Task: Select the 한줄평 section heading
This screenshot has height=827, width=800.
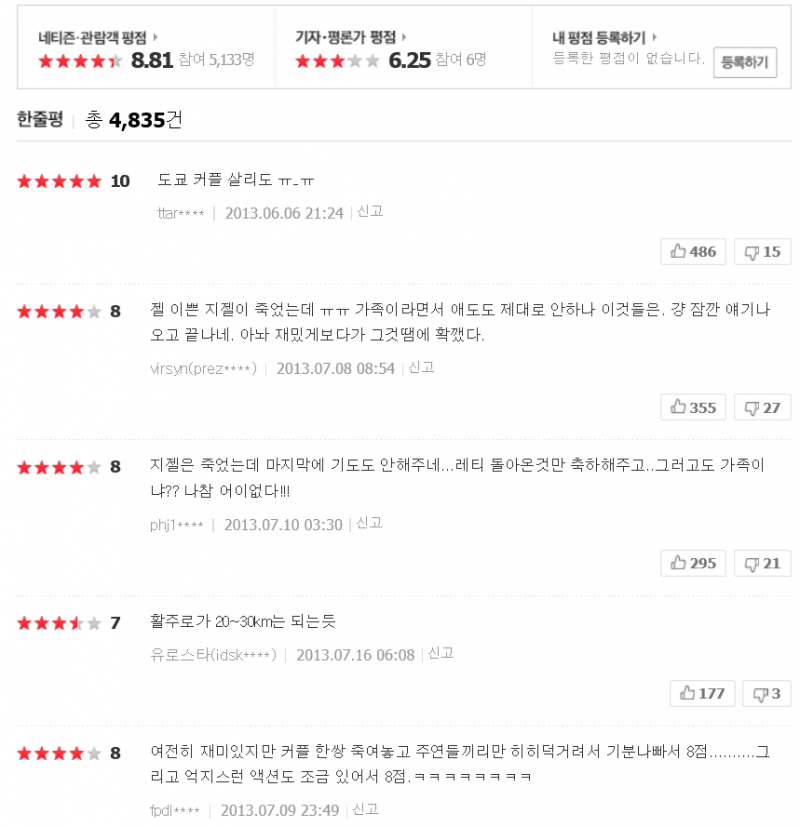Action: click(40, 120)
